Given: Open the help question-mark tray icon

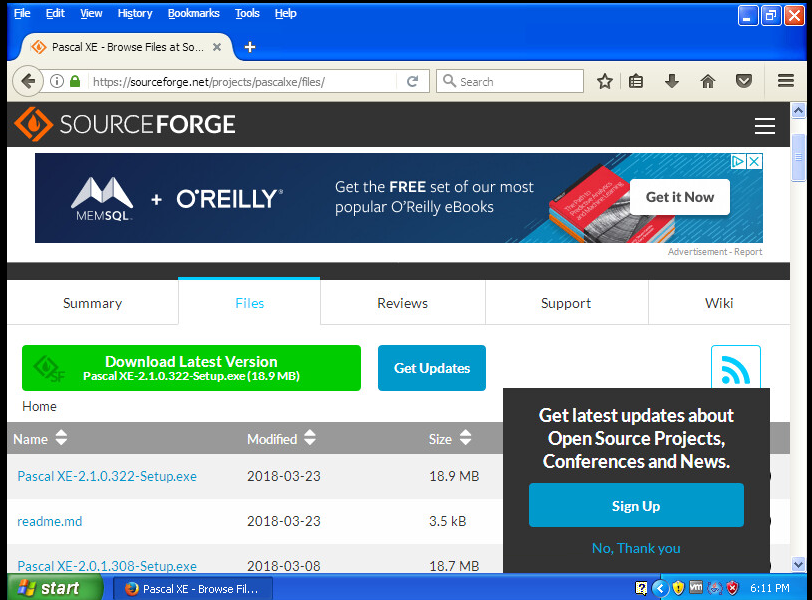Looking at the screenshot, I should coord(641,588).
